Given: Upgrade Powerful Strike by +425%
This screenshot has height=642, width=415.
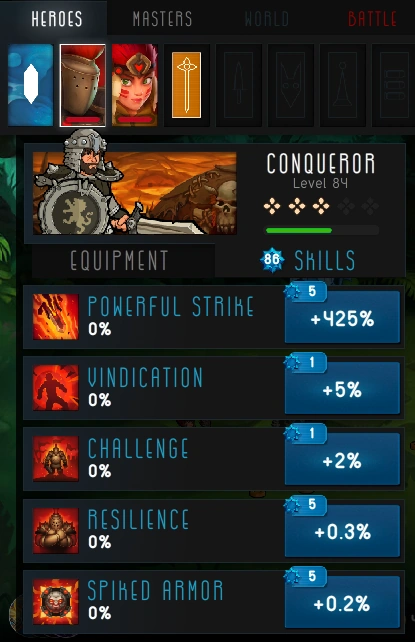Looking at the screenshot, I should pos(342,317).
